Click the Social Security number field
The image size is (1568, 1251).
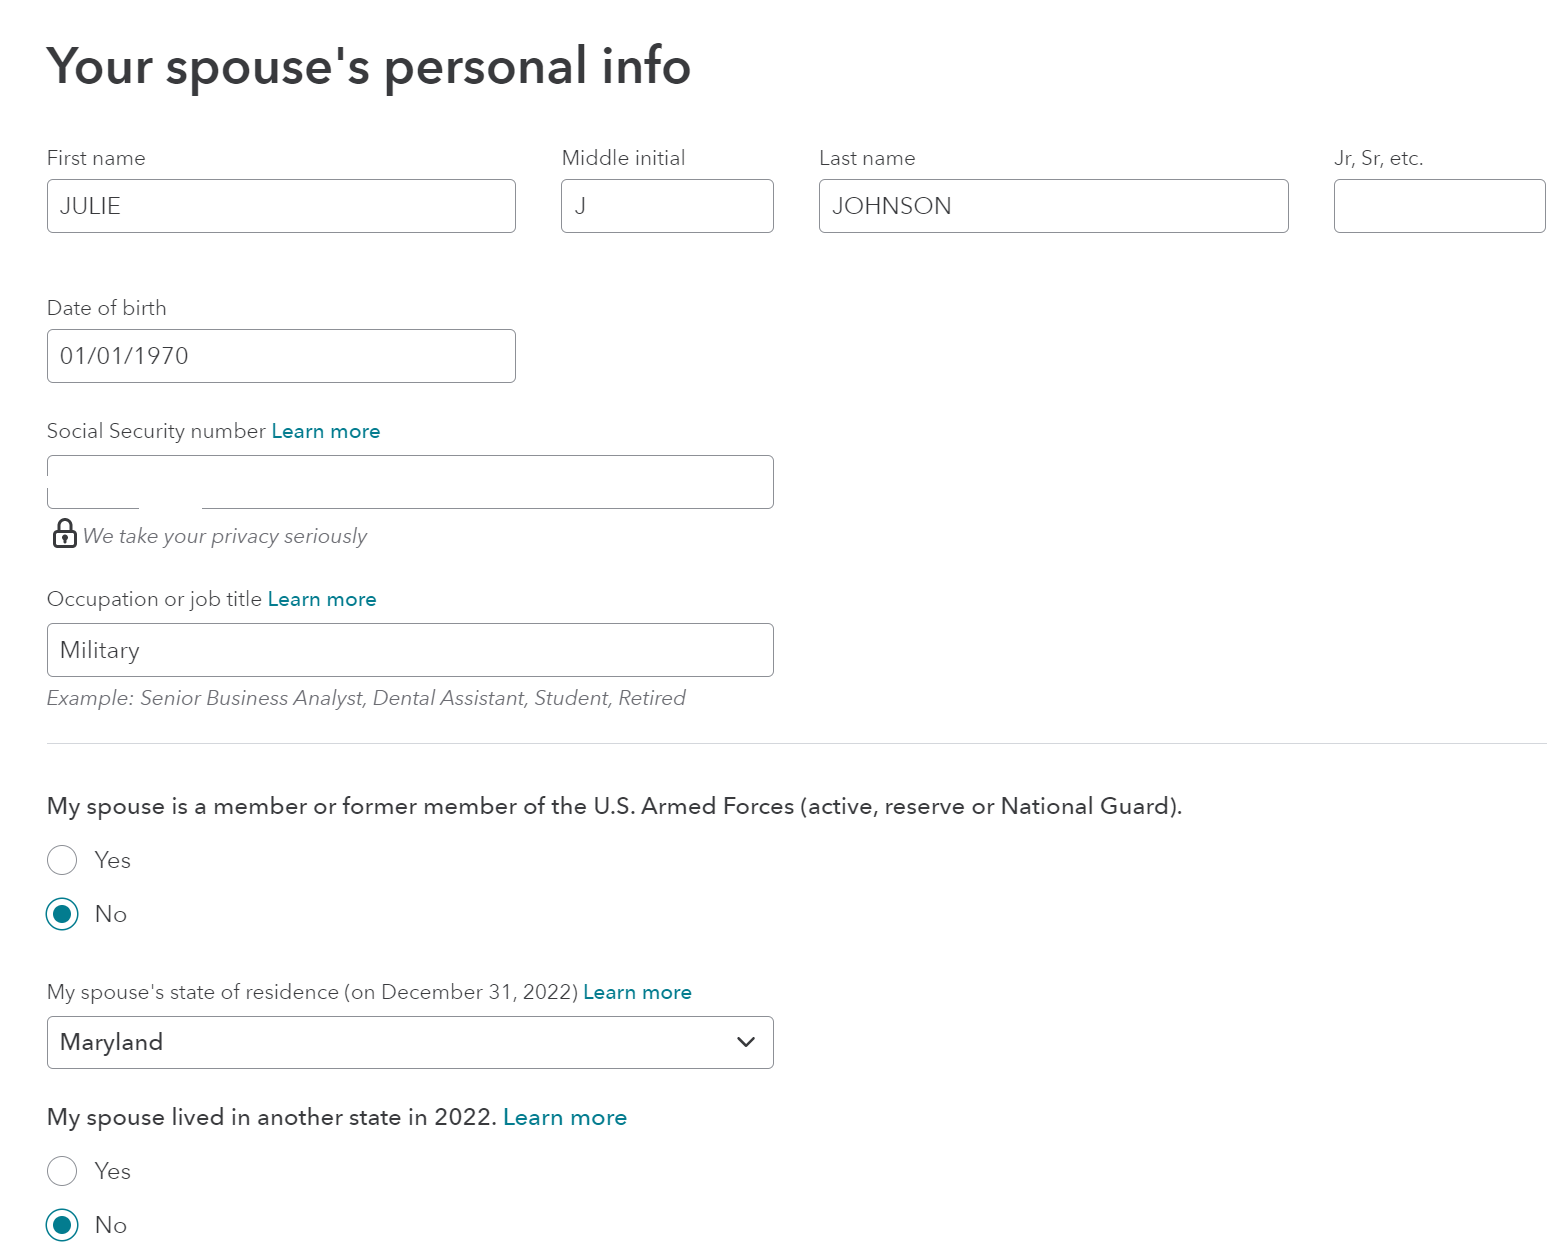[x=410, y=482]
